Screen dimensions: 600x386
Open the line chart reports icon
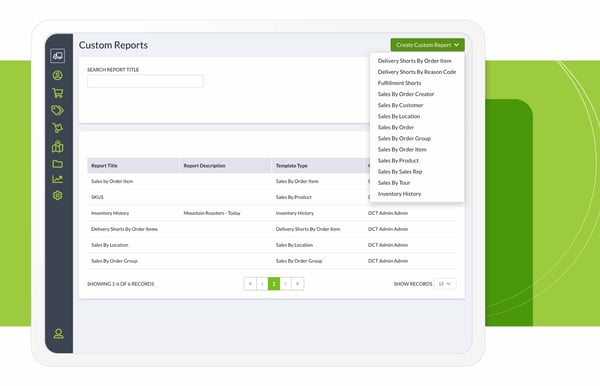[x=57, y=179]
